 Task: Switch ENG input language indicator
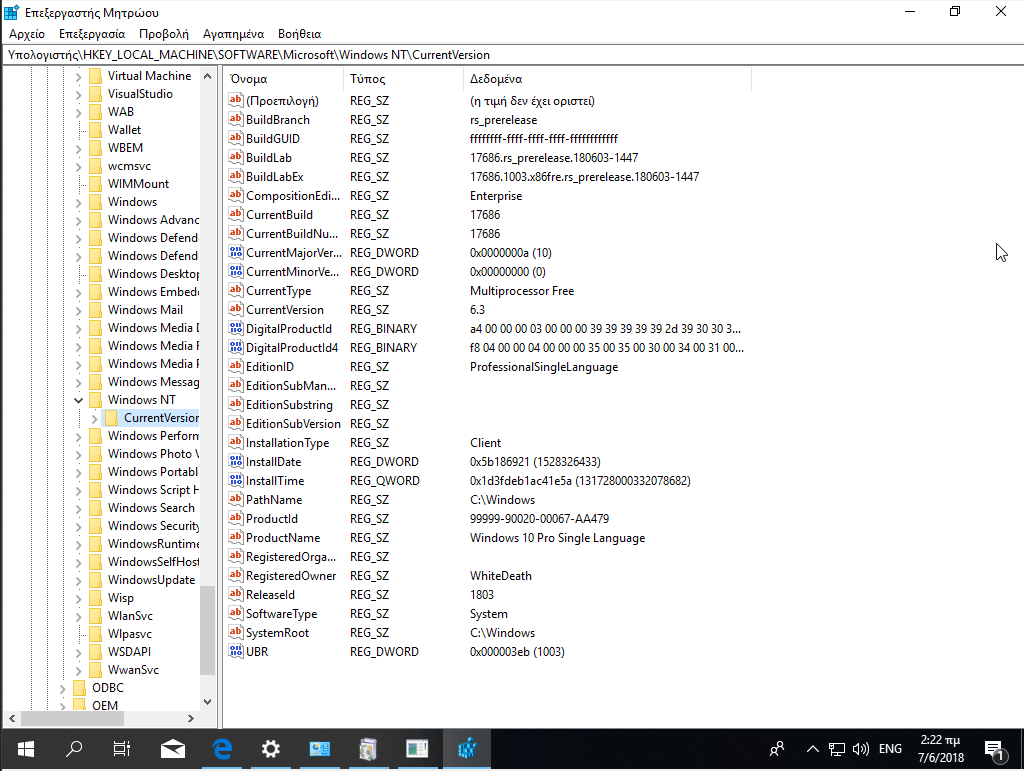[890, 749]
